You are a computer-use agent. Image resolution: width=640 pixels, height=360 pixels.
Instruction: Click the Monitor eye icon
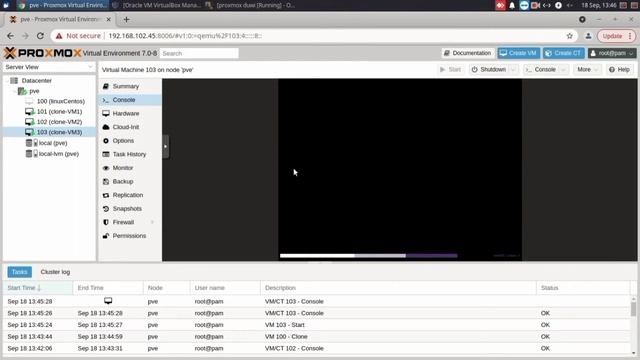pyautogui.click(x=106, y=168)
